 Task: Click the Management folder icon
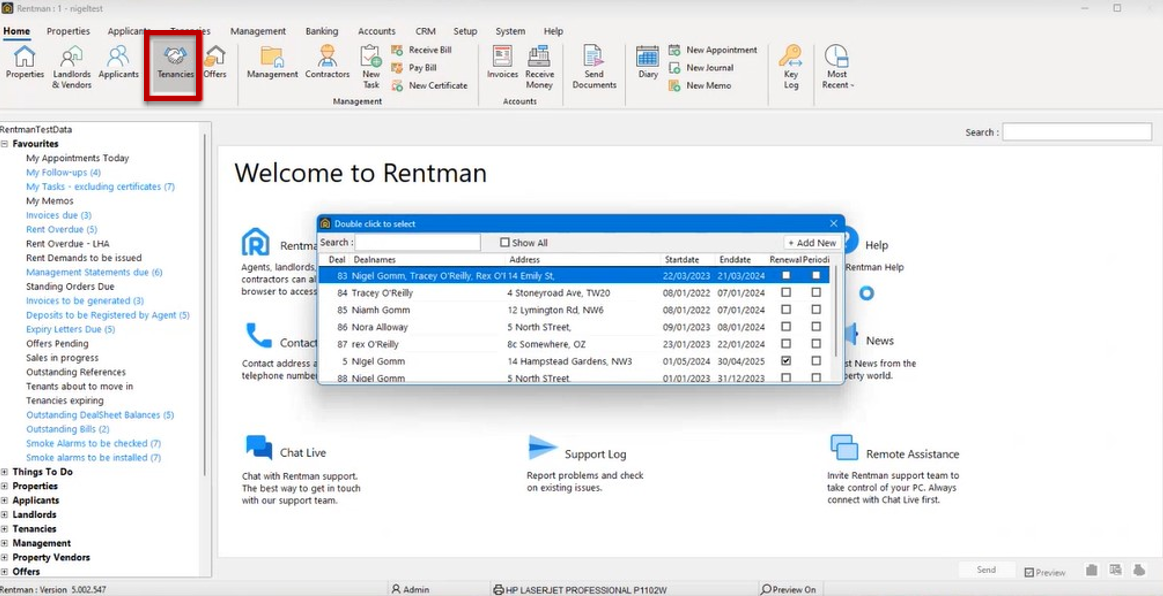tap(272, 56)
